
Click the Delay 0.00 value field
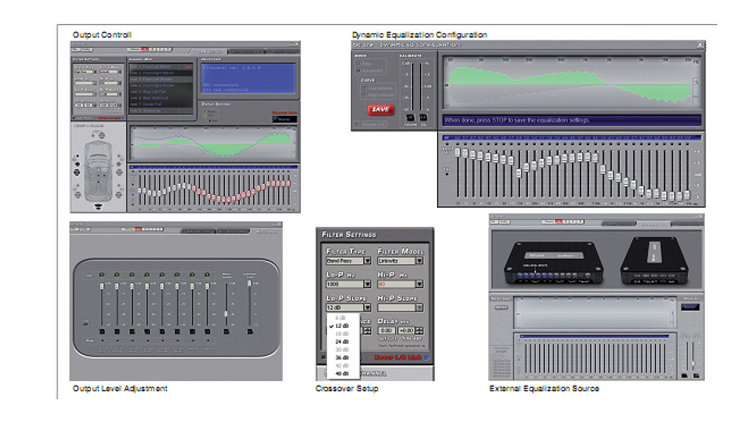386,331
